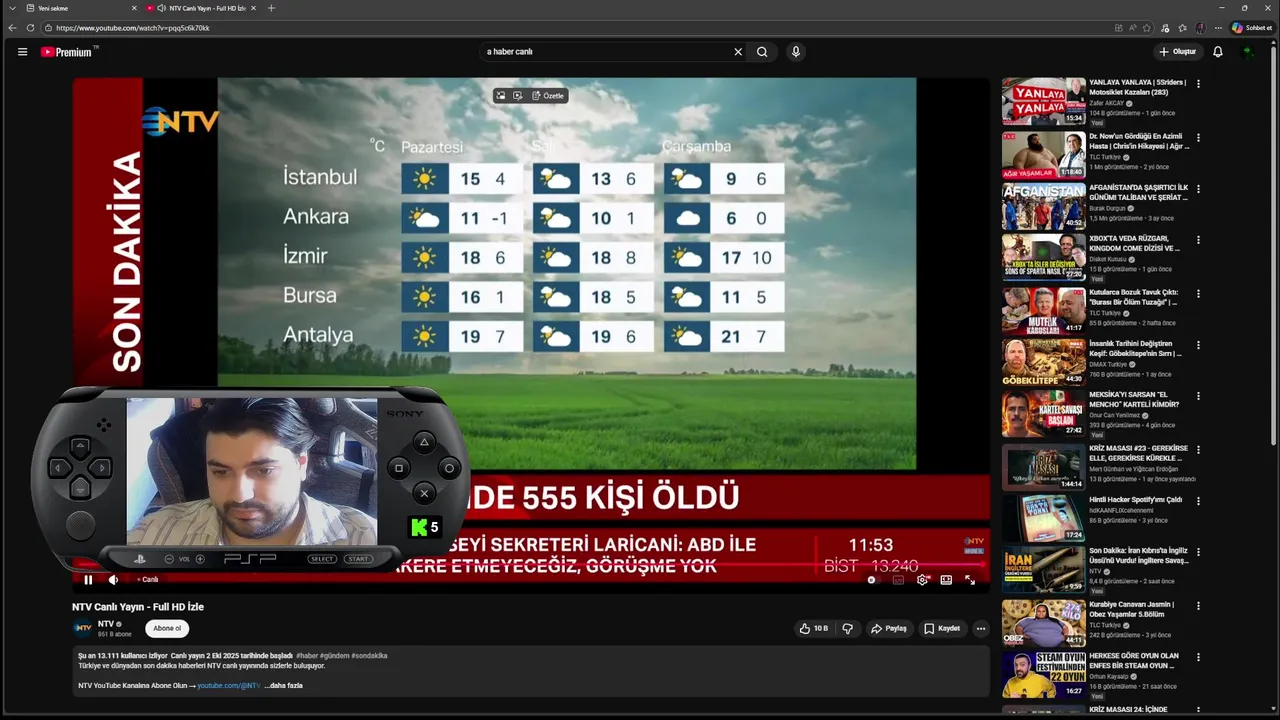The image size is (1280, 720).
Task: Open the Edge favorites list icon
Action: click(x=1182, y=28)
